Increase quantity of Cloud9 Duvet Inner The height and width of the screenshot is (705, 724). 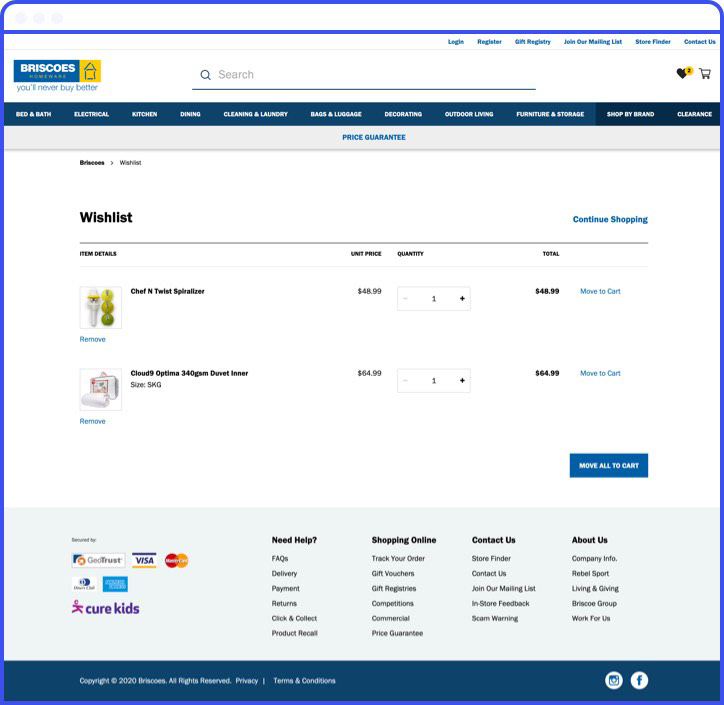point(462,380)
